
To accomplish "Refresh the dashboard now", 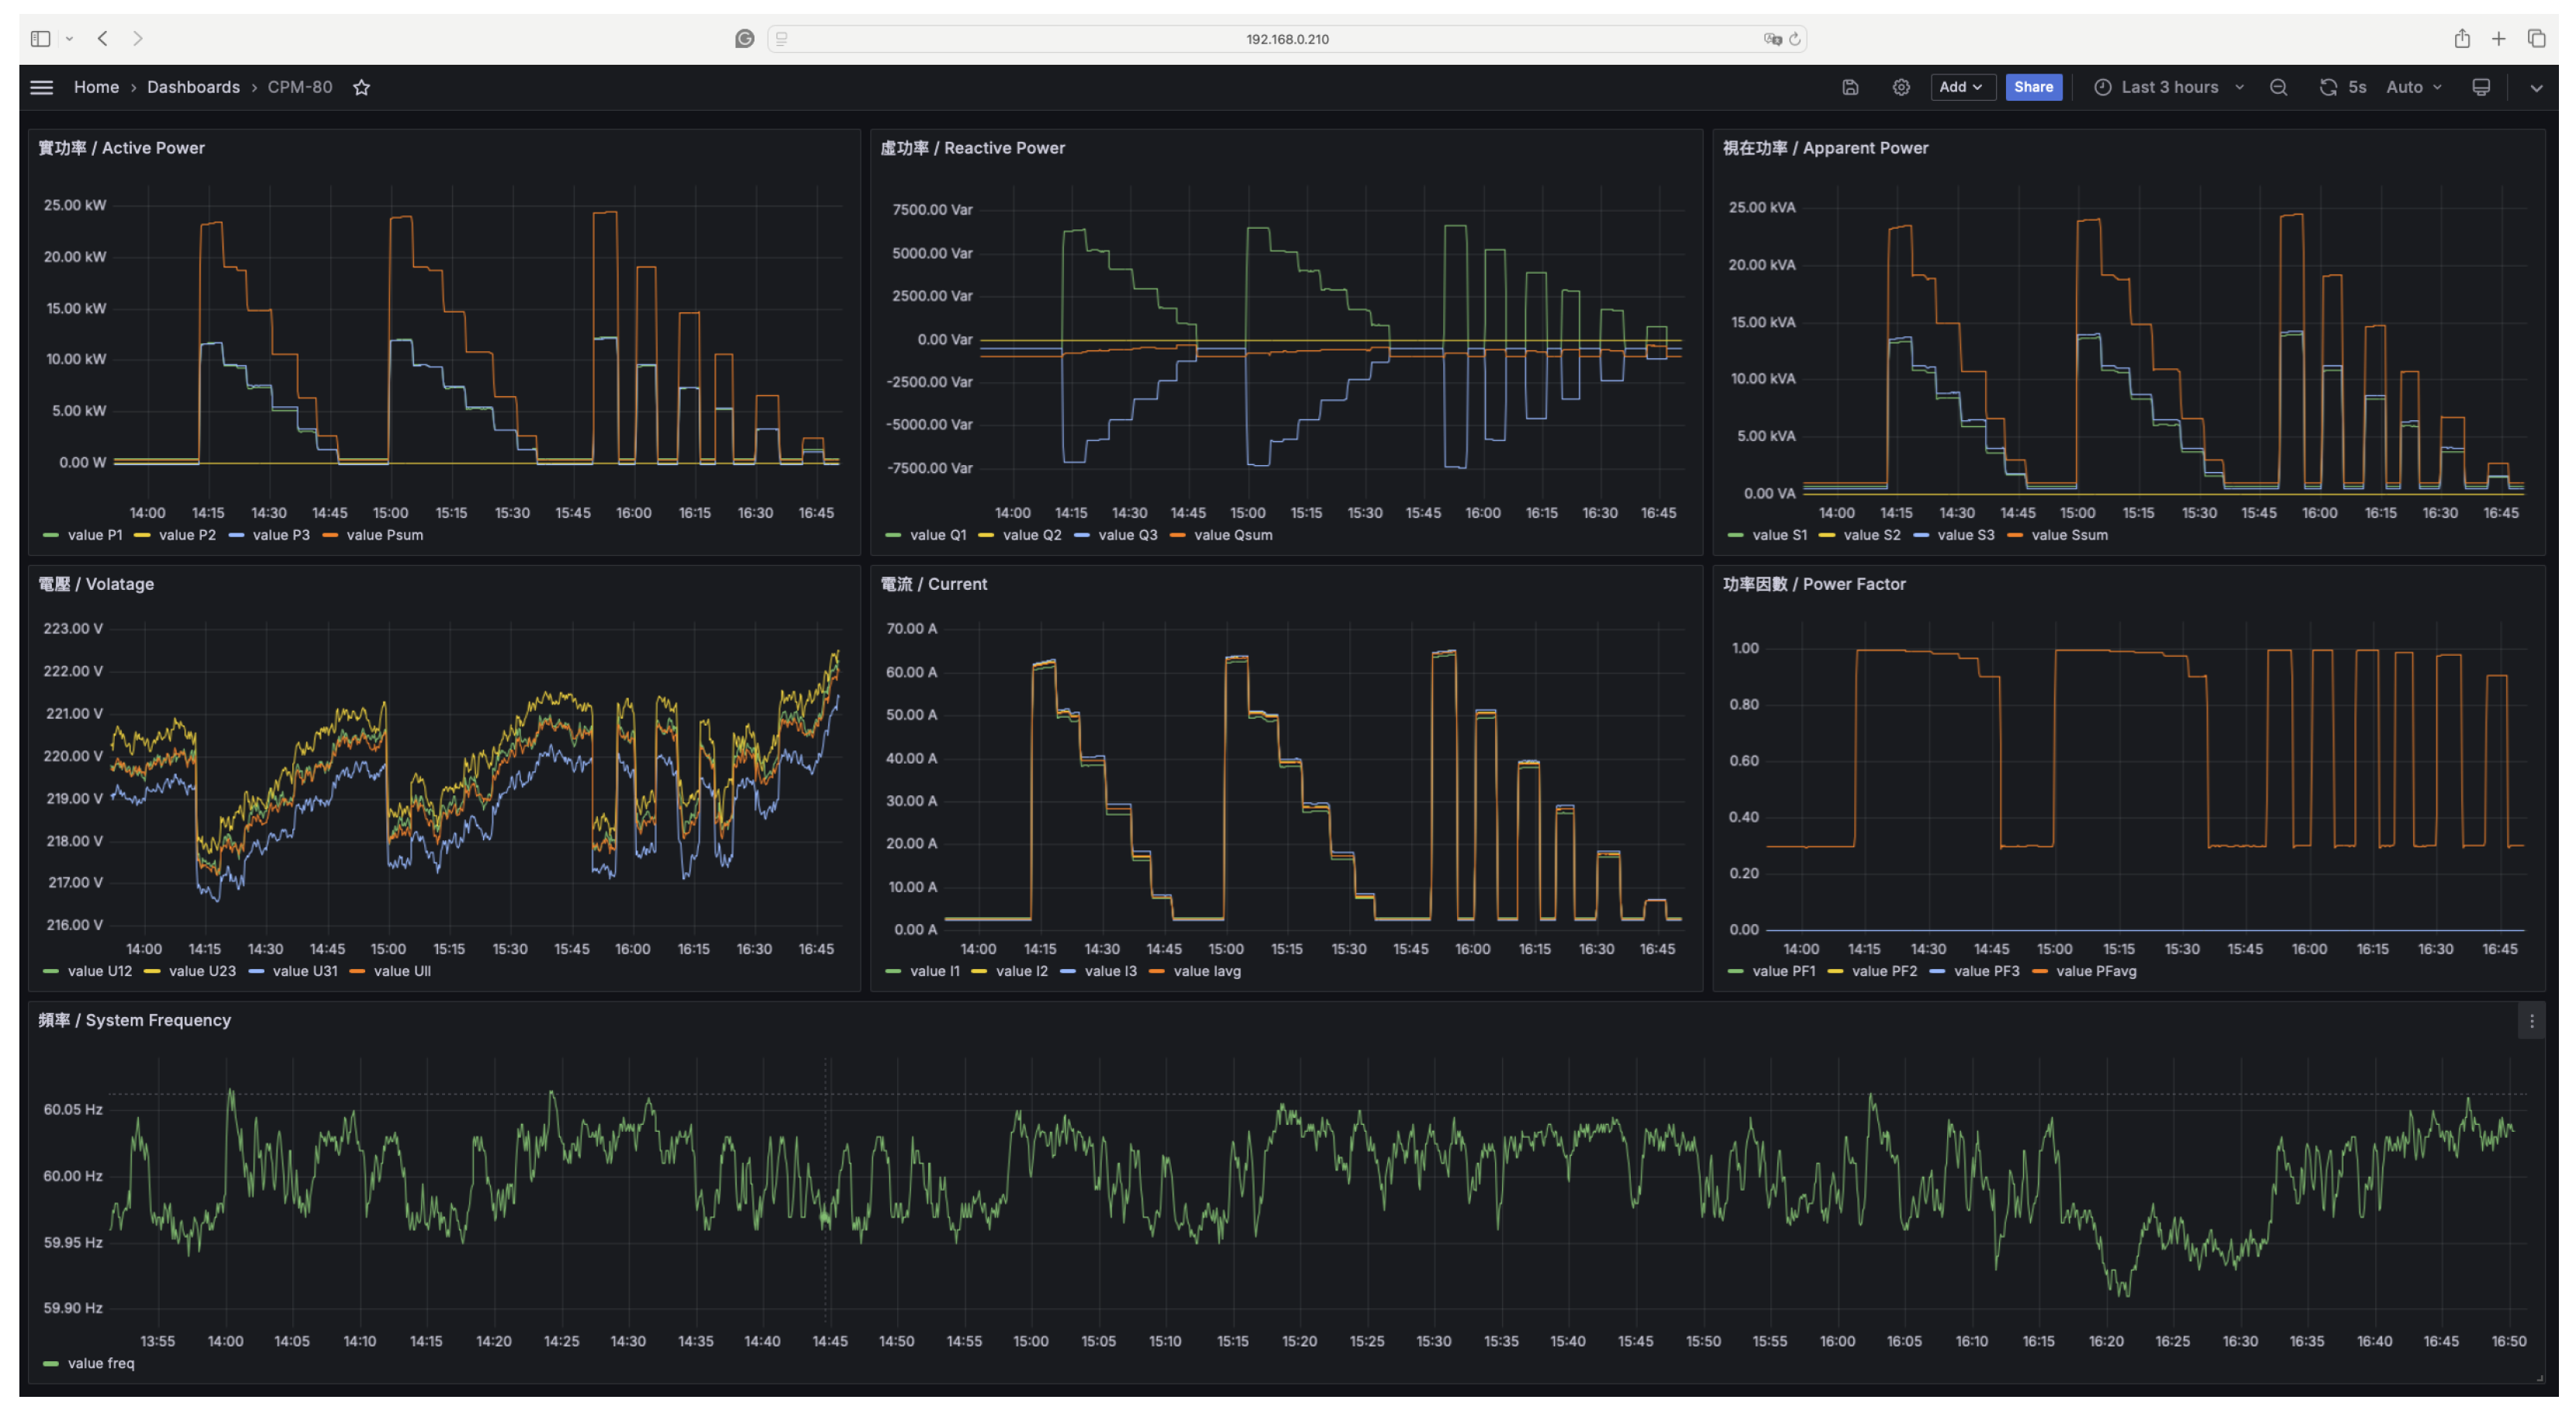I will click(x=2328, y=87).
